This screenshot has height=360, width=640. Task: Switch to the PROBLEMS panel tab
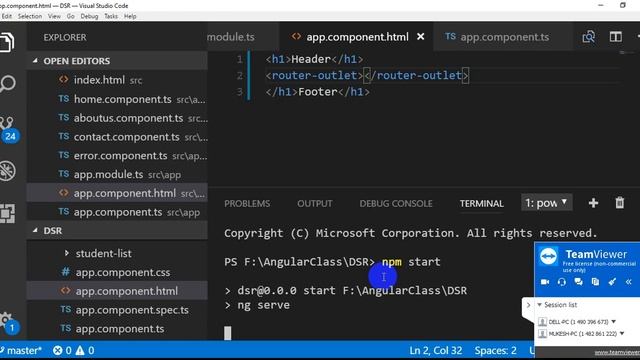pos(247,203)
